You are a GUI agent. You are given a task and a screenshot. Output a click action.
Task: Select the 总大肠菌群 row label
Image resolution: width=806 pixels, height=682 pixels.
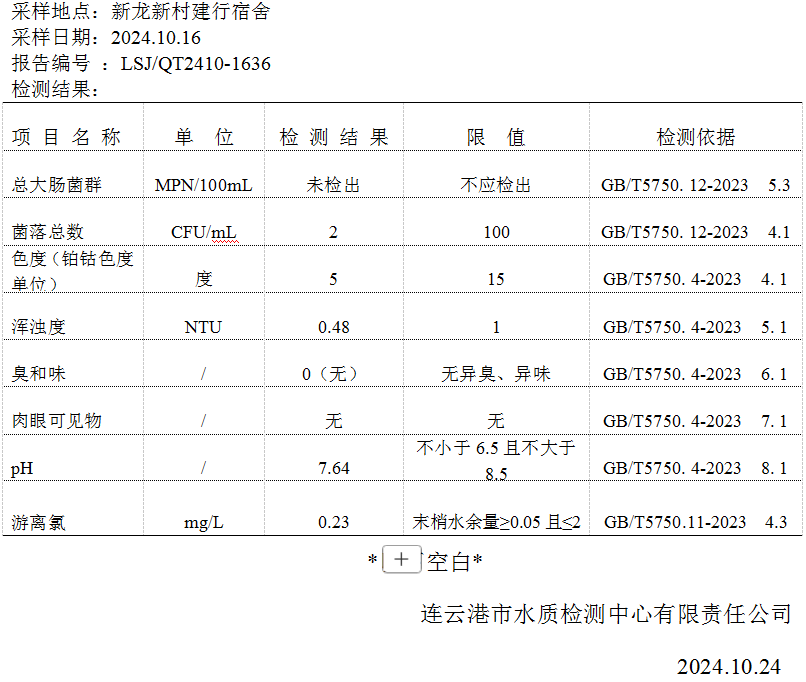click(56, 185)
